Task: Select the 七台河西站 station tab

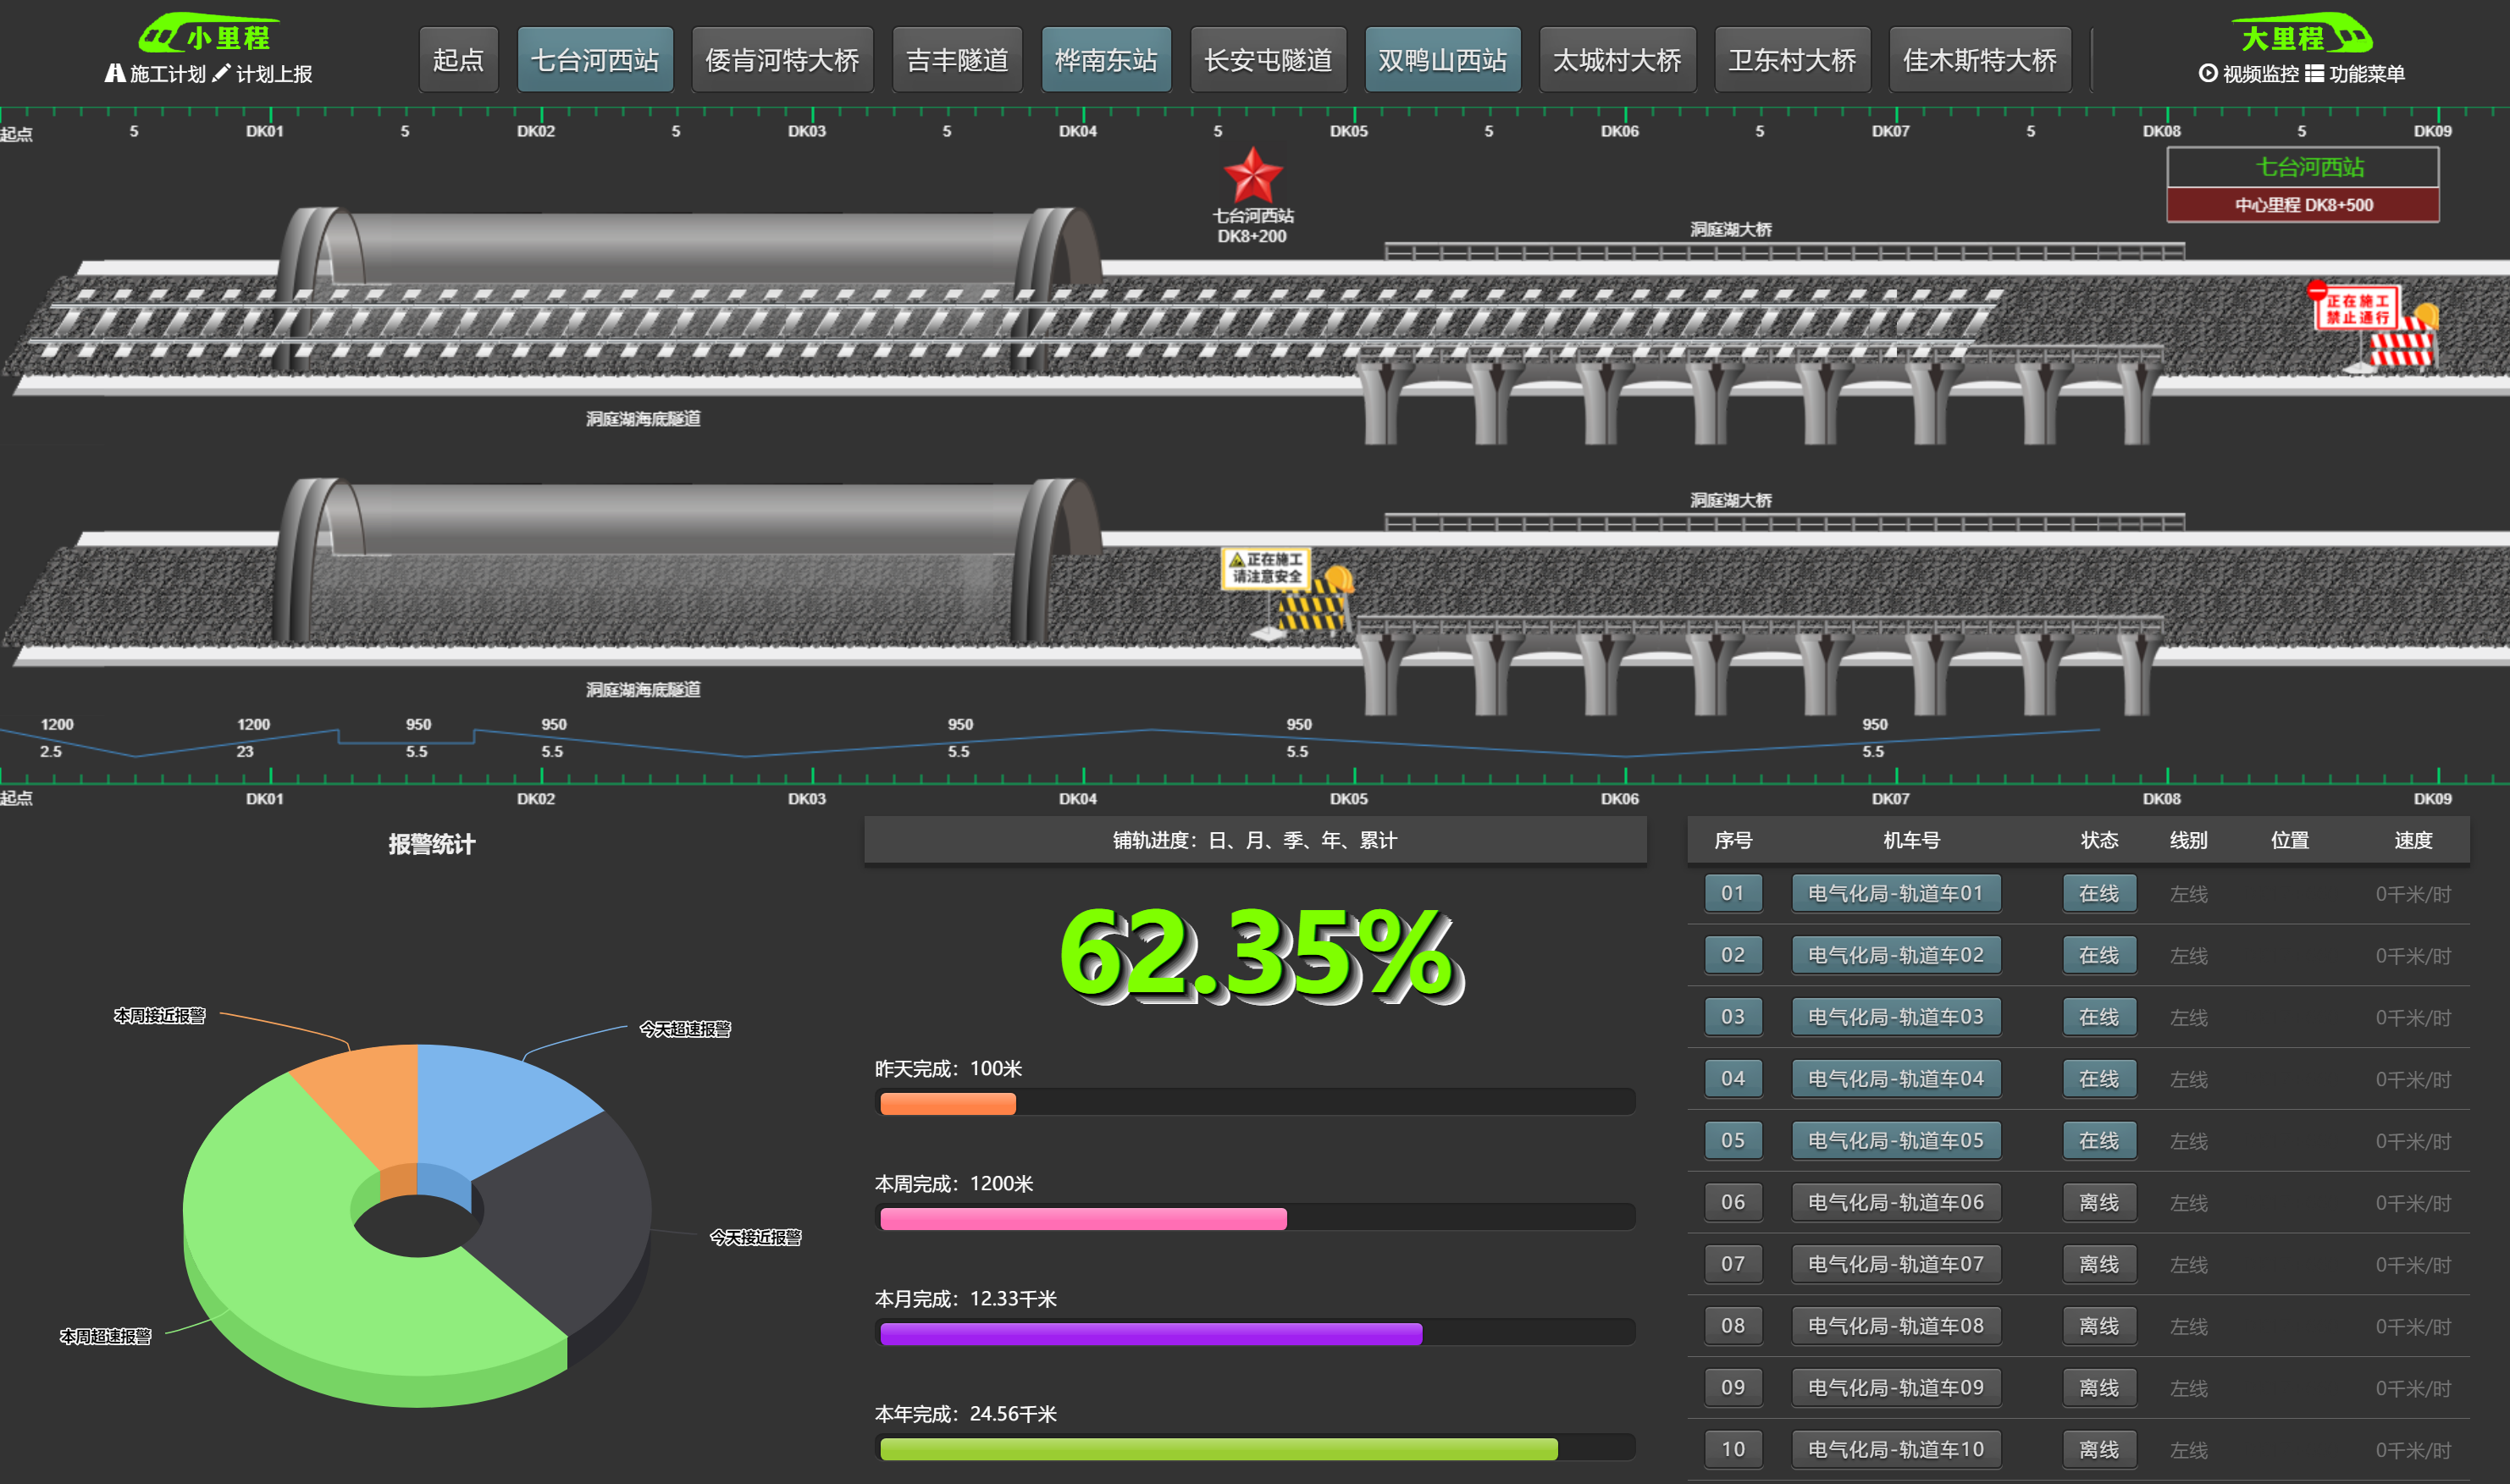Action: pos(595,60)
